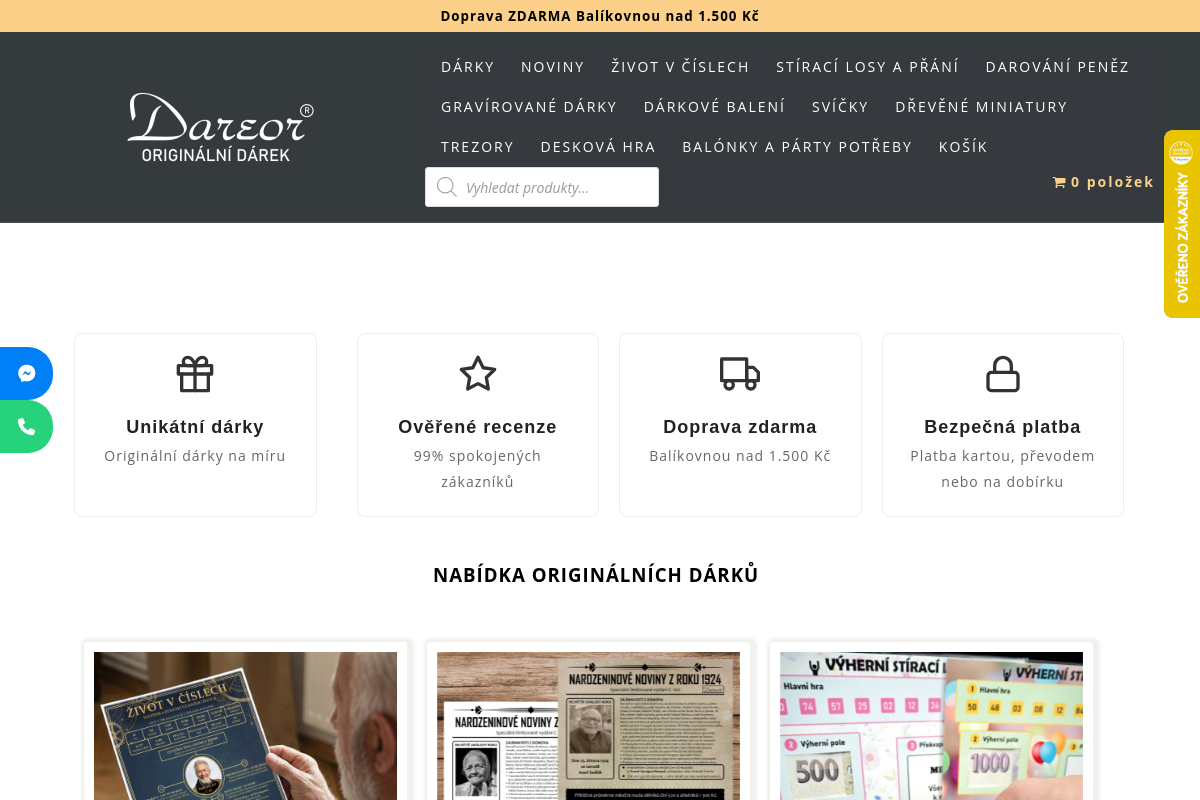Viewport: 1200px width, 800px height.
Task: Click the green phone call icon
Action: 26,426
